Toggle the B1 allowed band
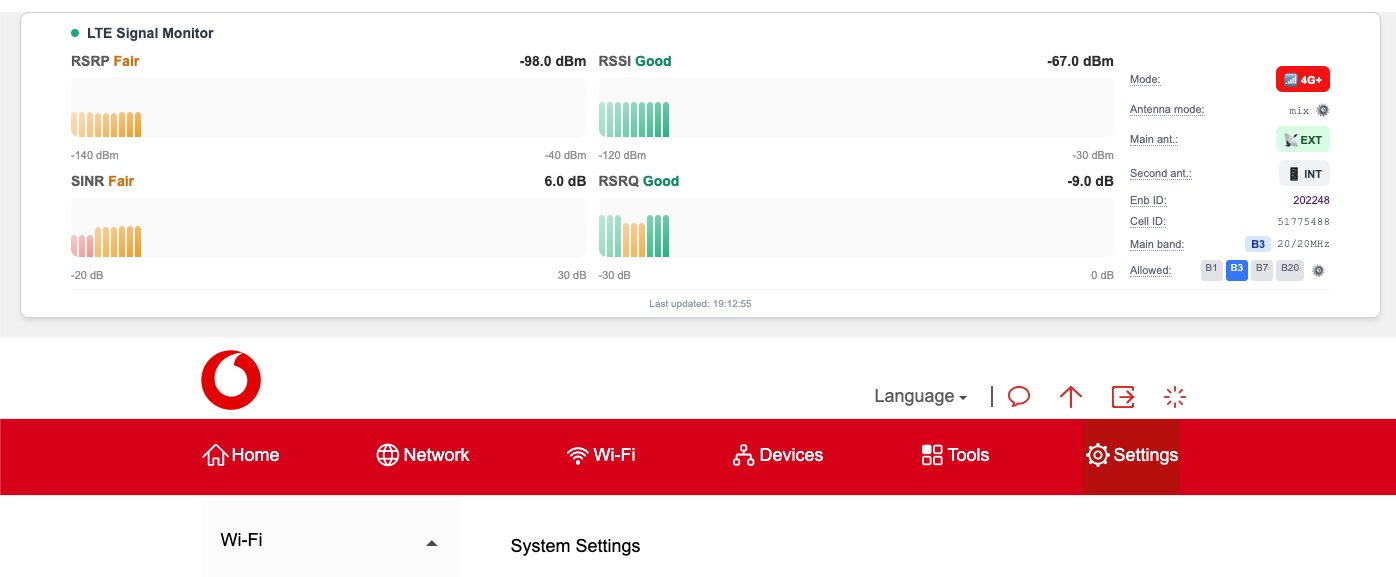Image resolution: width=1396 pixels, height=577 pixels. pyautogui.click(x=1211, y=270)
